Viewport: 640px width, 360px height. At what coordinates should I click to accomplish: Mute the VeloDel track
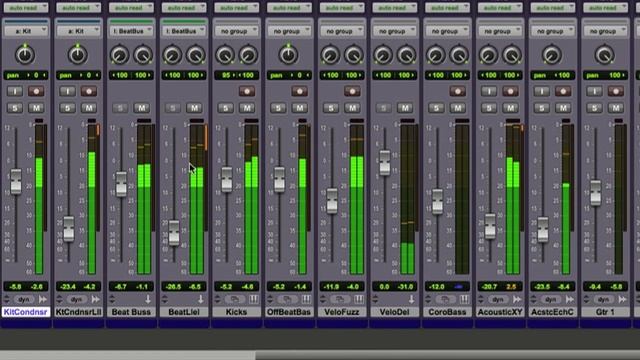pos(404,108)
